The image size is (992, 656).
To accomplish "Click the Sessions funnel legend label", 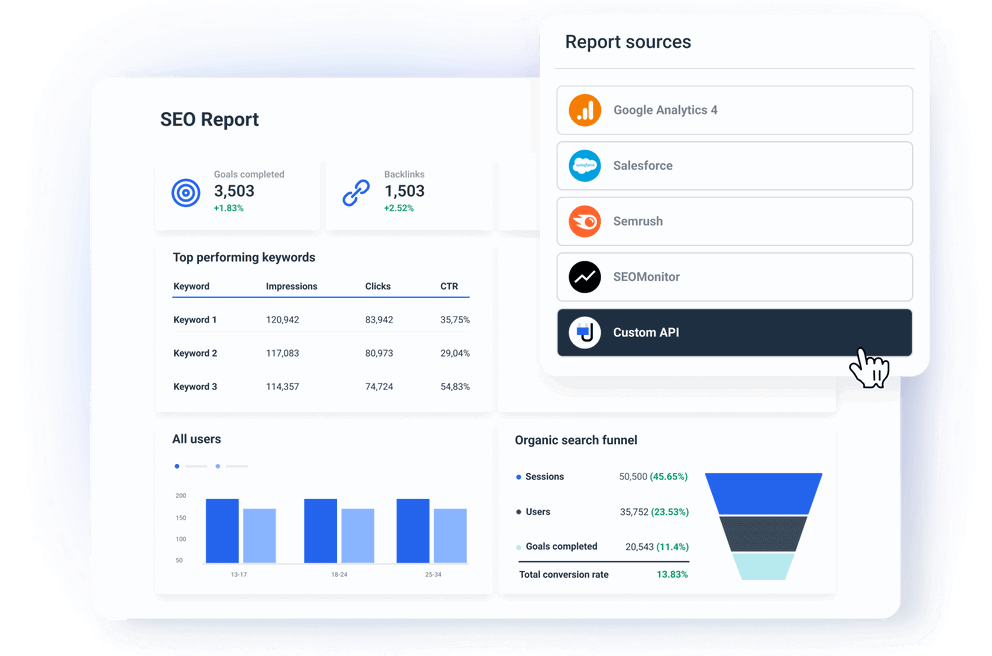I will [x=544, y=477].
